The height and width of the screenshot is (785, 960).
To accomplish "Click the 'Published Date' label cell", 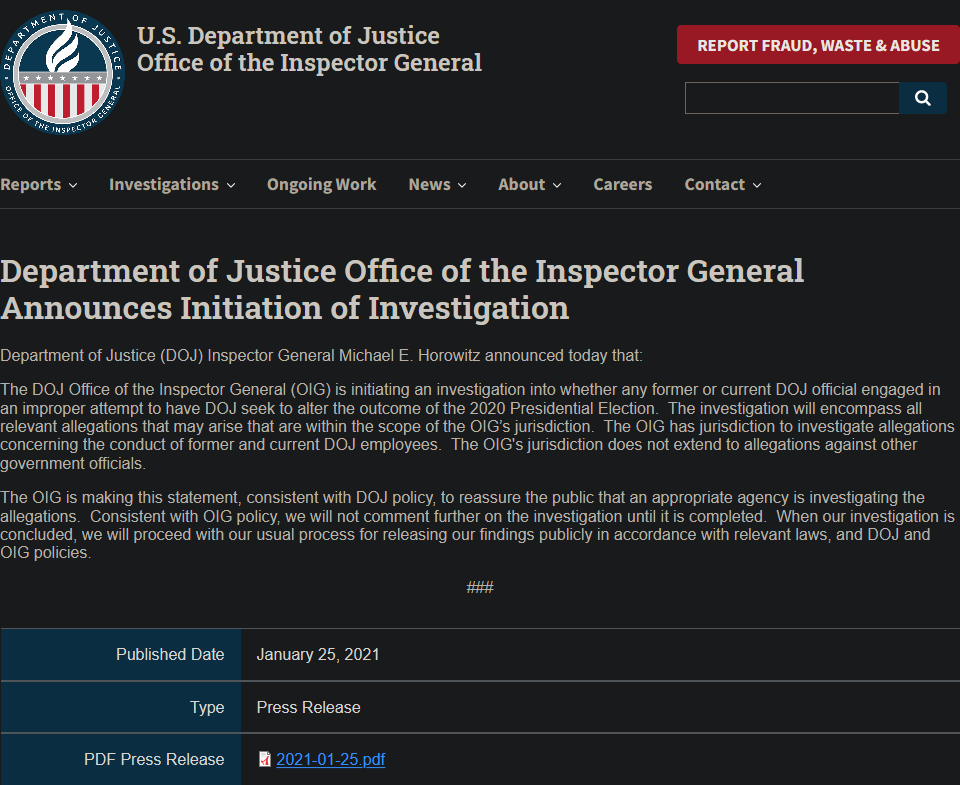I will coord(121,655).
